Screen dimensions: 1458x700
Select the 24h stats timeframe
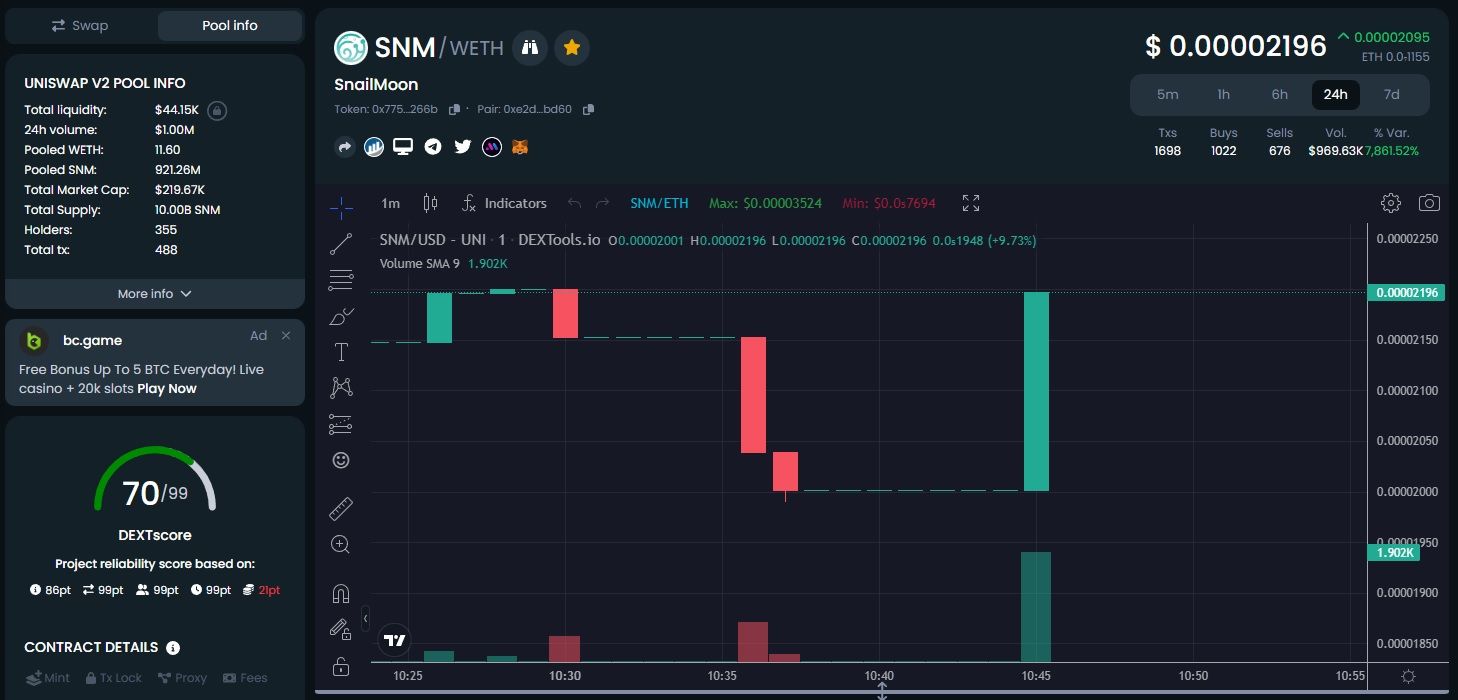click(x=1336, y=94)
